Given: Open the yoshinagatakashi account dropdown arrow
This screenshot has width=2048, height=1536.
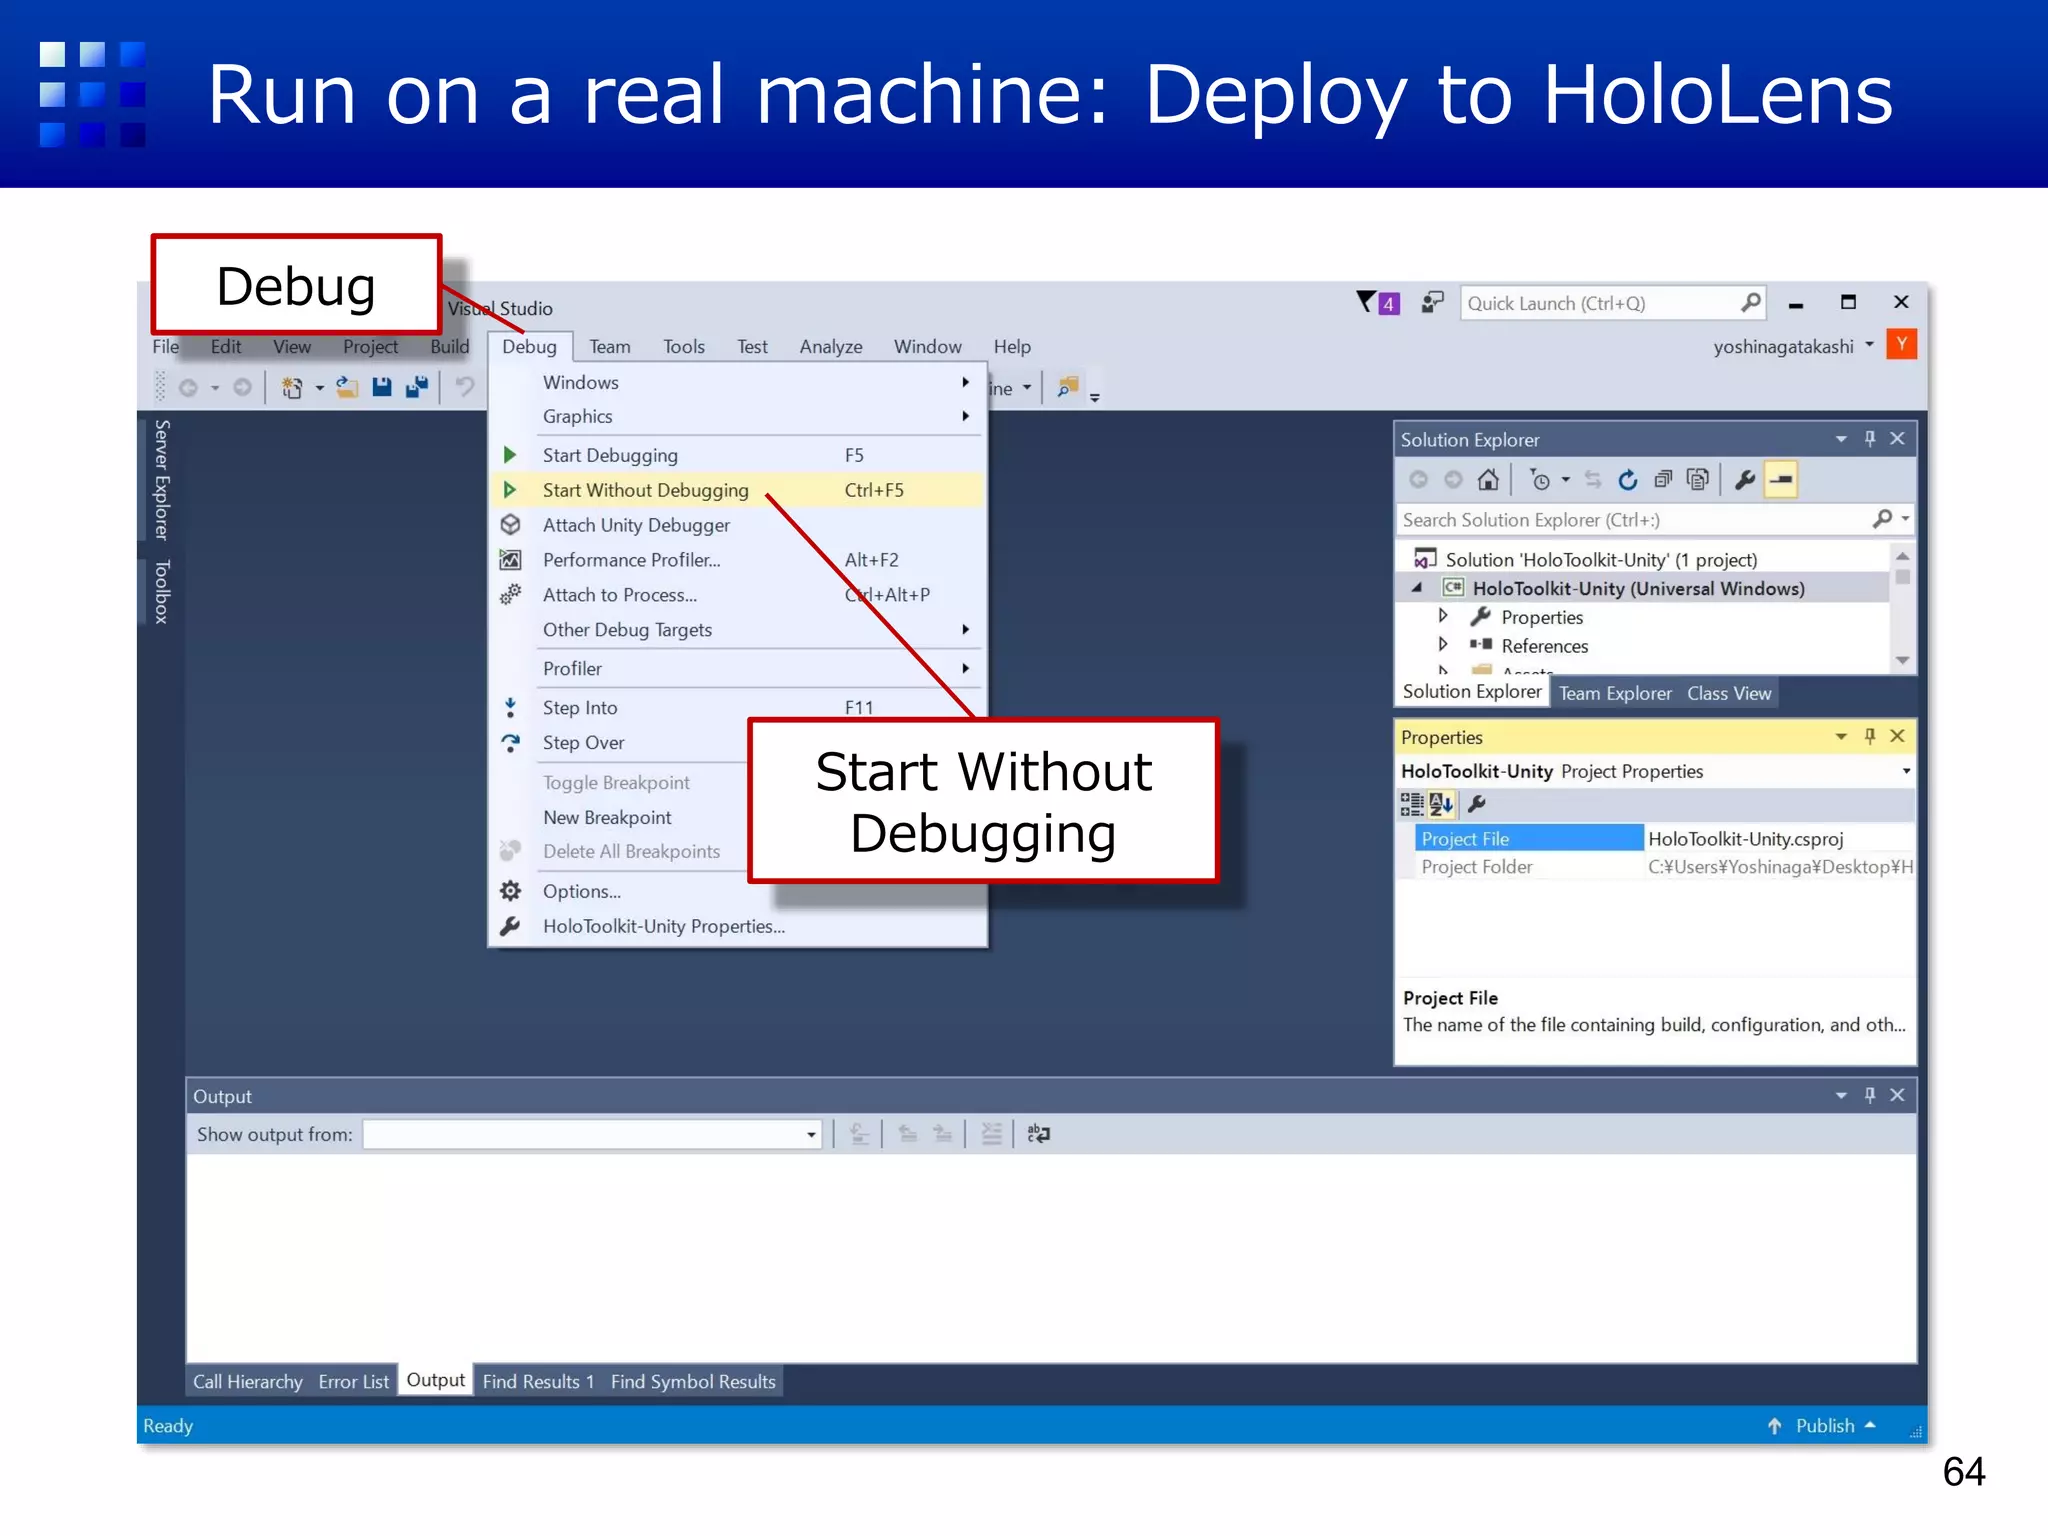Looking at the screenshot, I should click(x=1869, y=345).
